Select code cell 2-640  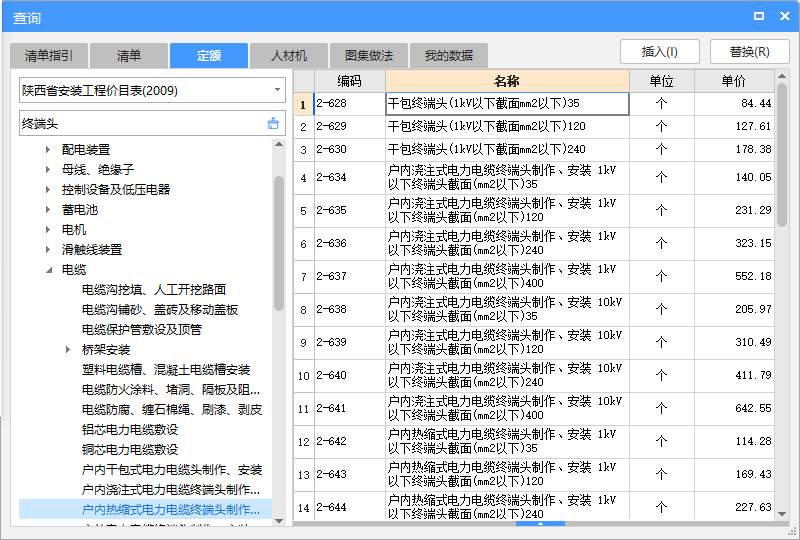coord(349,376)
